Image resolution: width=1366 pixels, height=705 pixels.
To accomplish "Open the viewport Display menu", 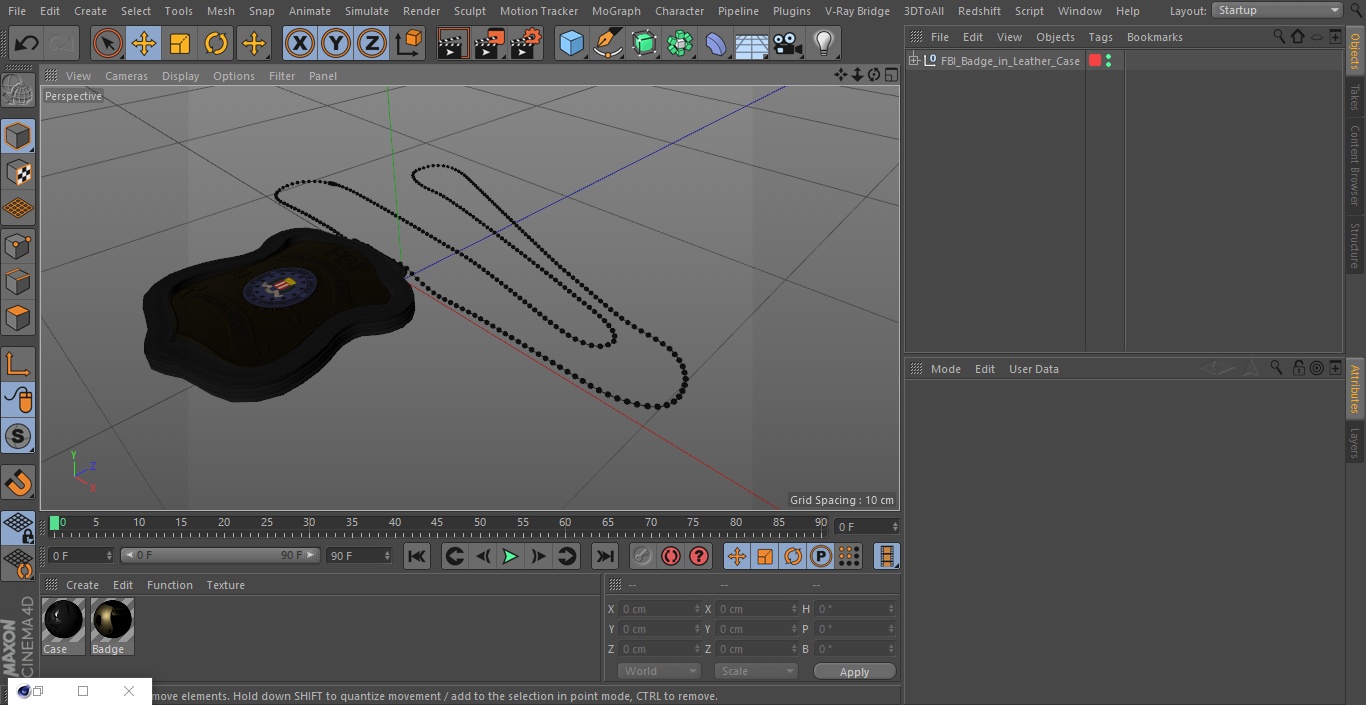I will 180,76.
